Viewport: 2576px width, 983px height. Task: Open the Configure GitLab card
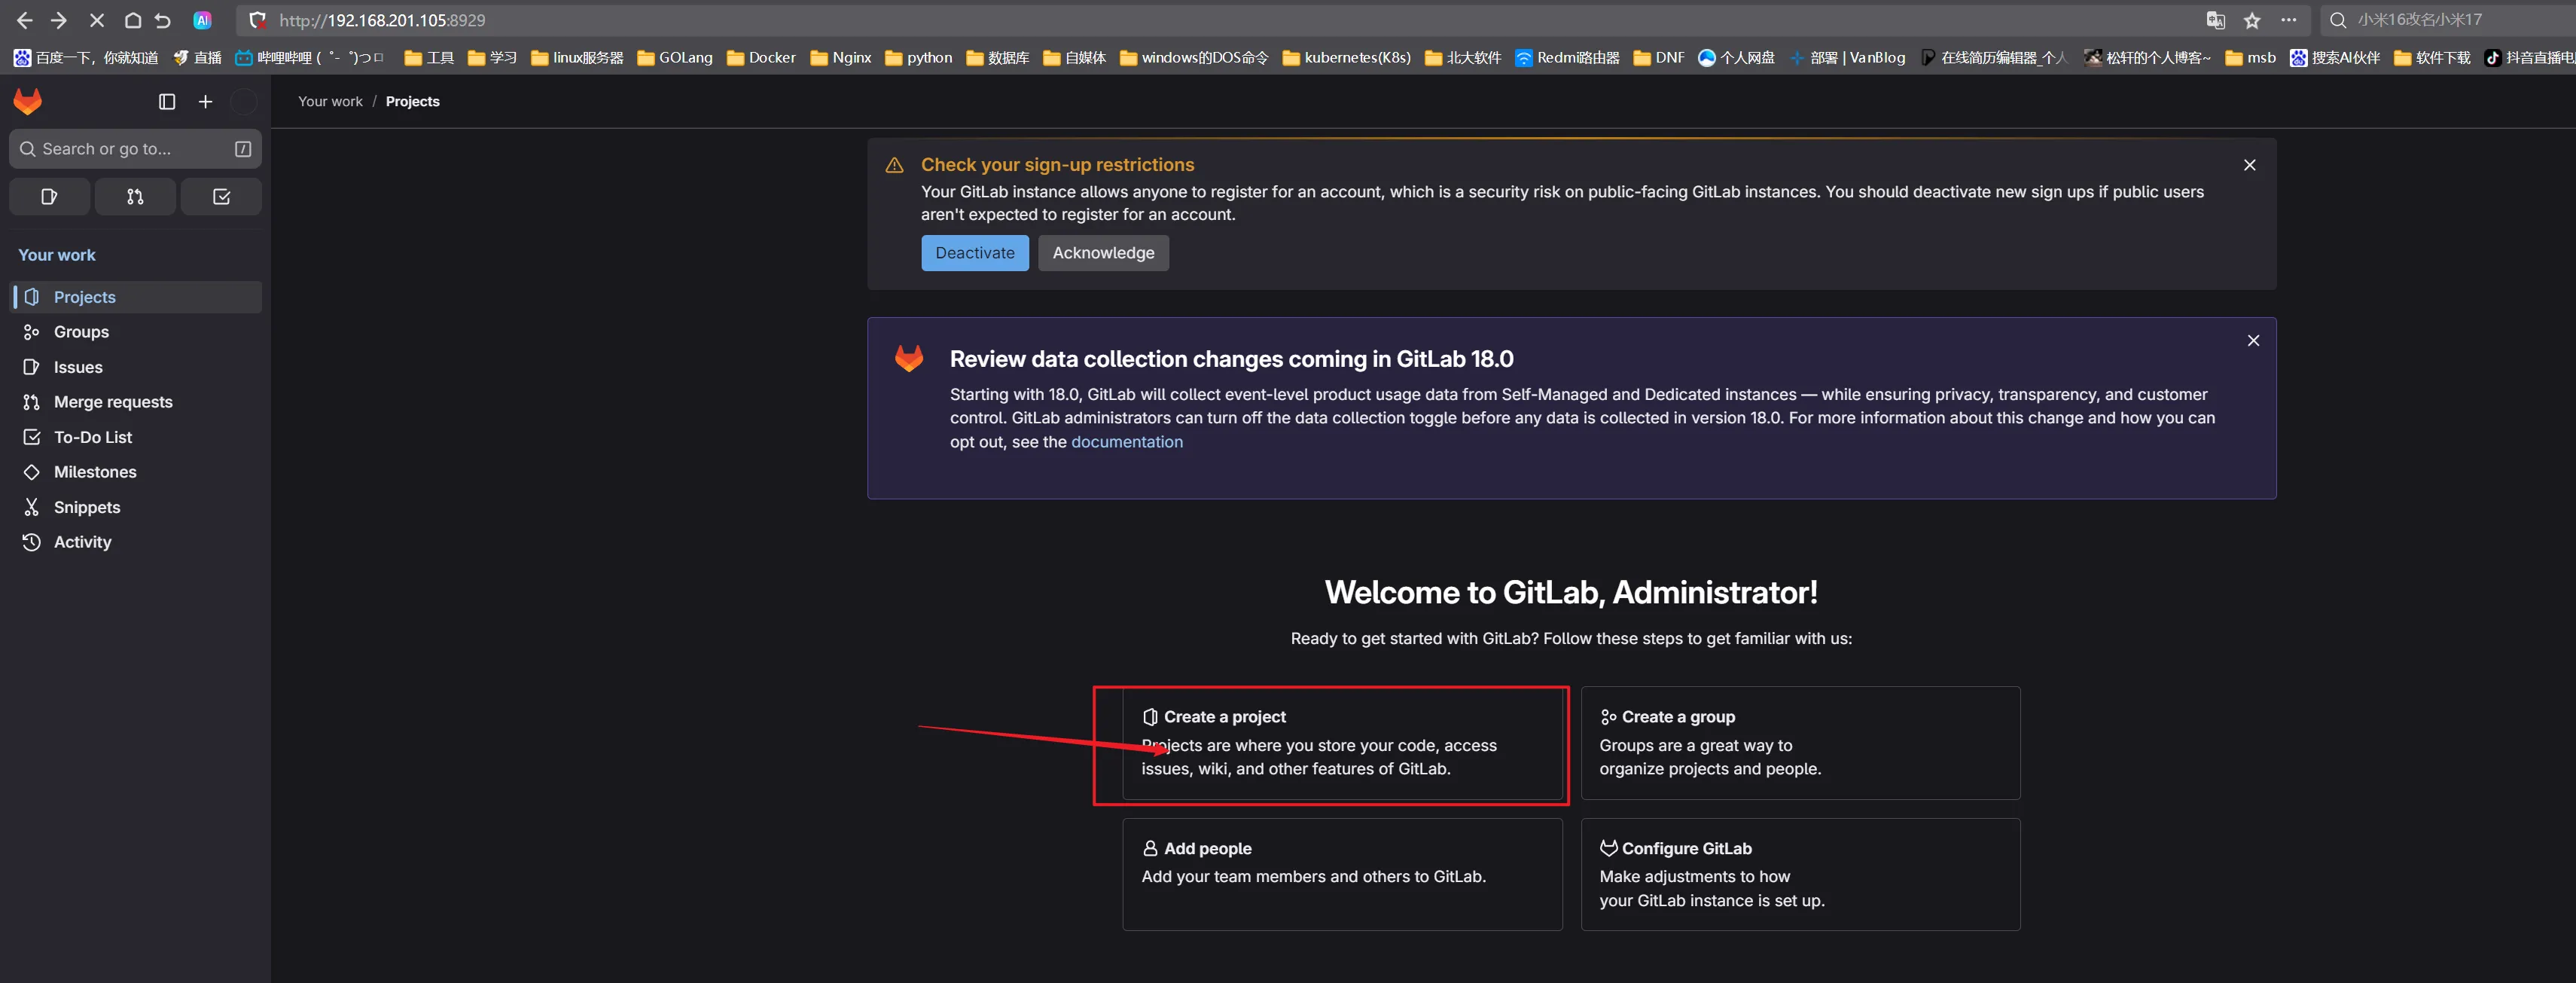point(1800,874)
